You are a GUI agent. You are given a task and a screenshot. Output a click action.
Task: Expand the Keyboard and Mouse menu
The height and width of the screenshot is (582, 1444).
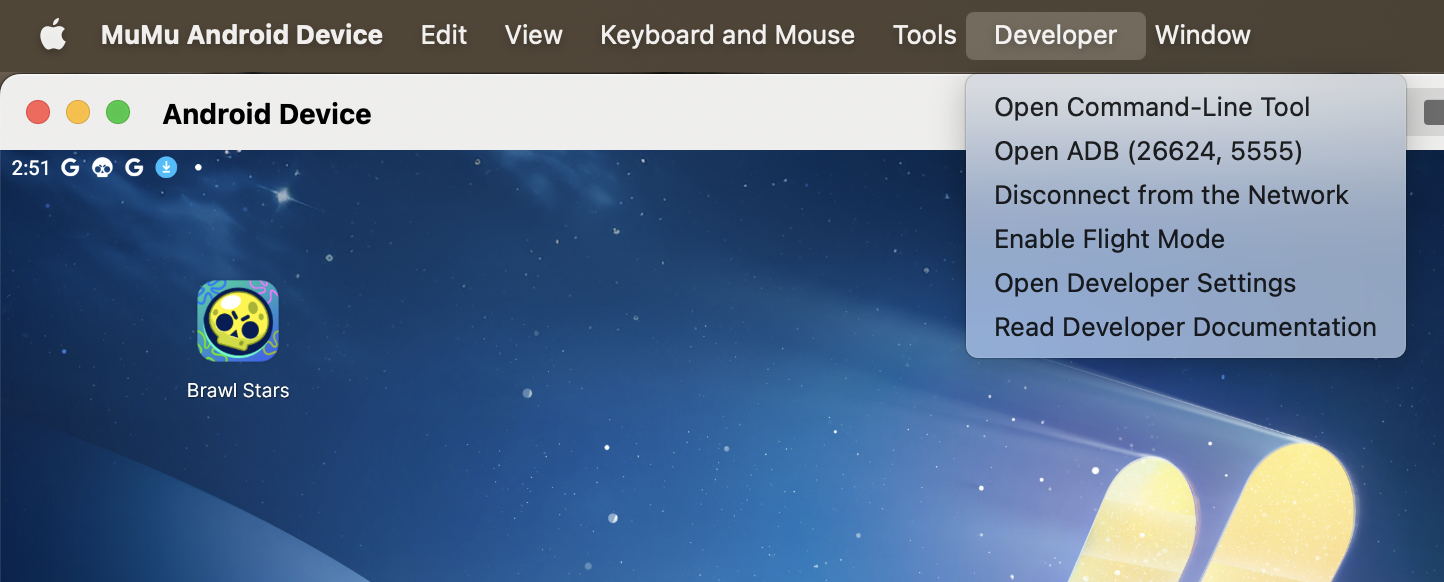click(727, 36)
